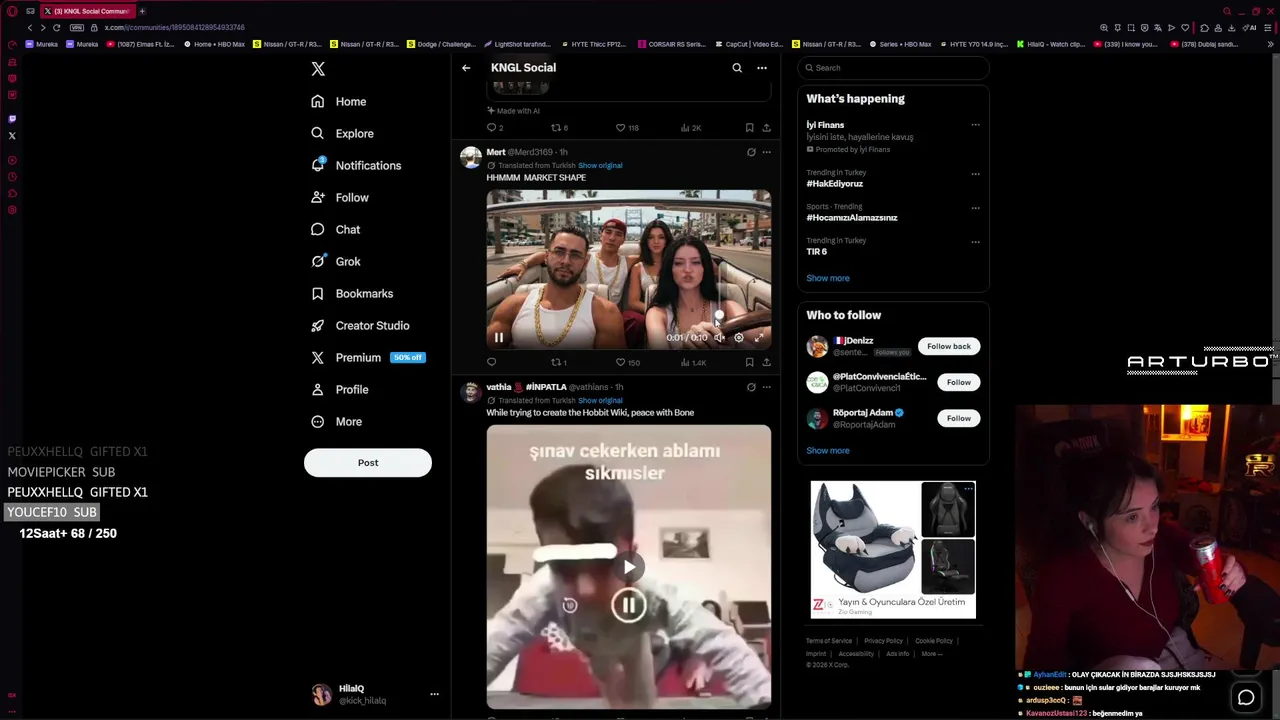
Task: Repost Mert's post
Action: tap(559, 362)
